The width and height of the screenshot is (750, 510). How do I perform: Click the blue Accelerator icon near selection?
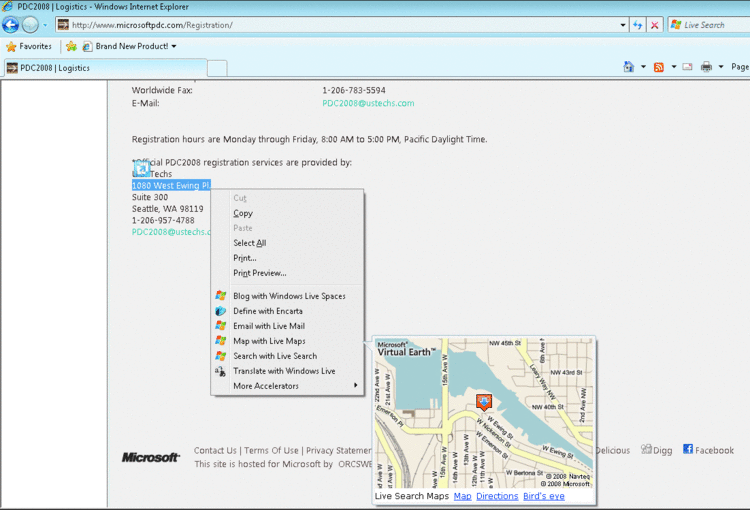point(141,168)
